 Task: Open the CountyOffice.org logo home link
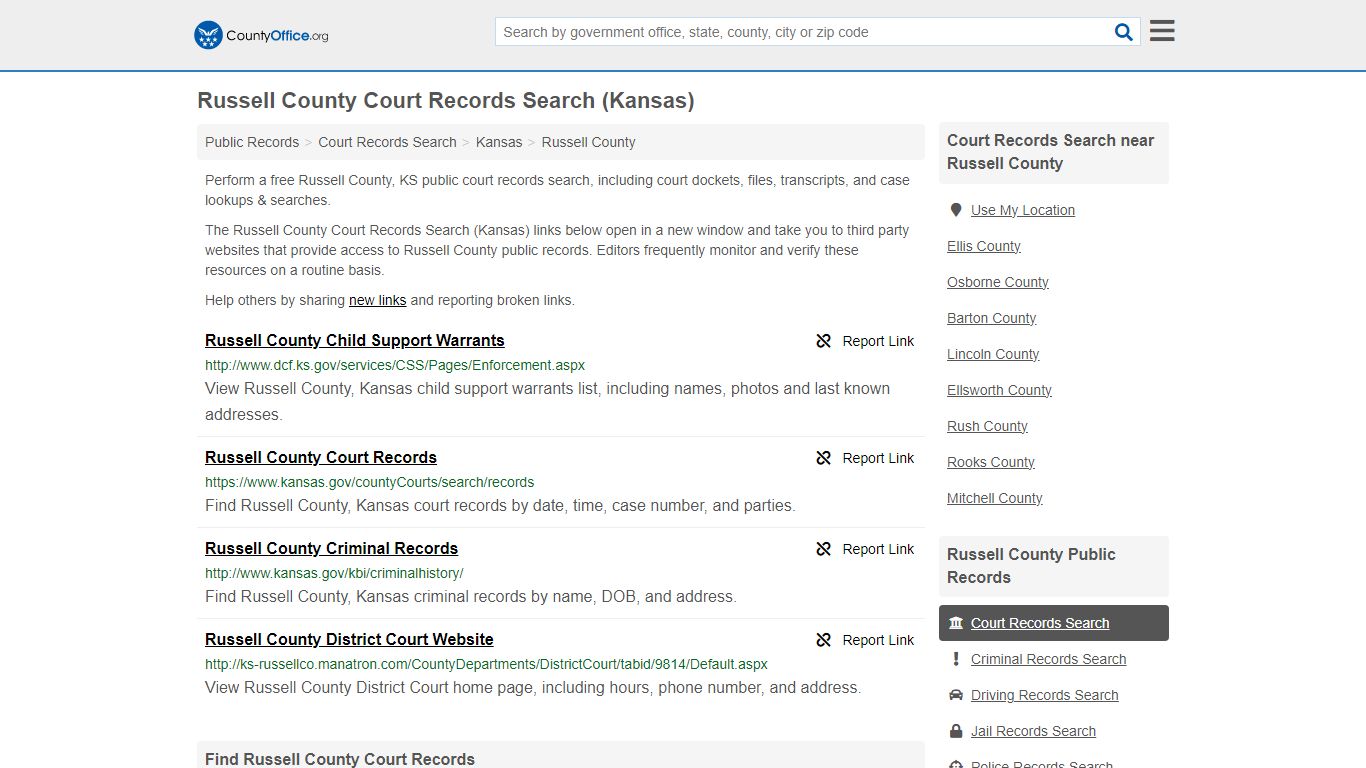[261, 35]
